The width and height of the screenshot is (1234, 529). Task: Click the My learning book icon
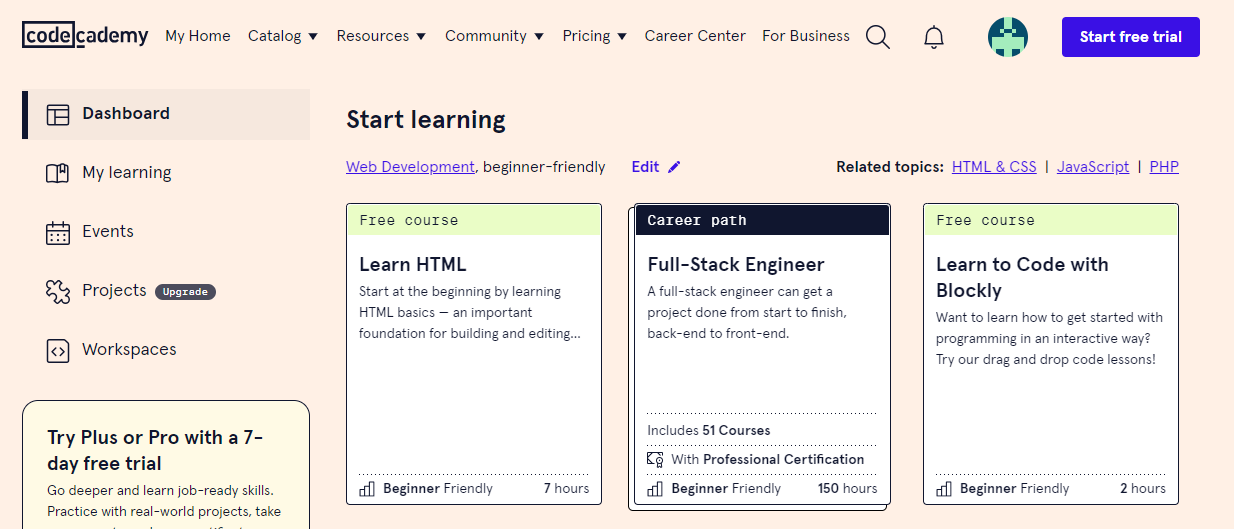(58, 173)
